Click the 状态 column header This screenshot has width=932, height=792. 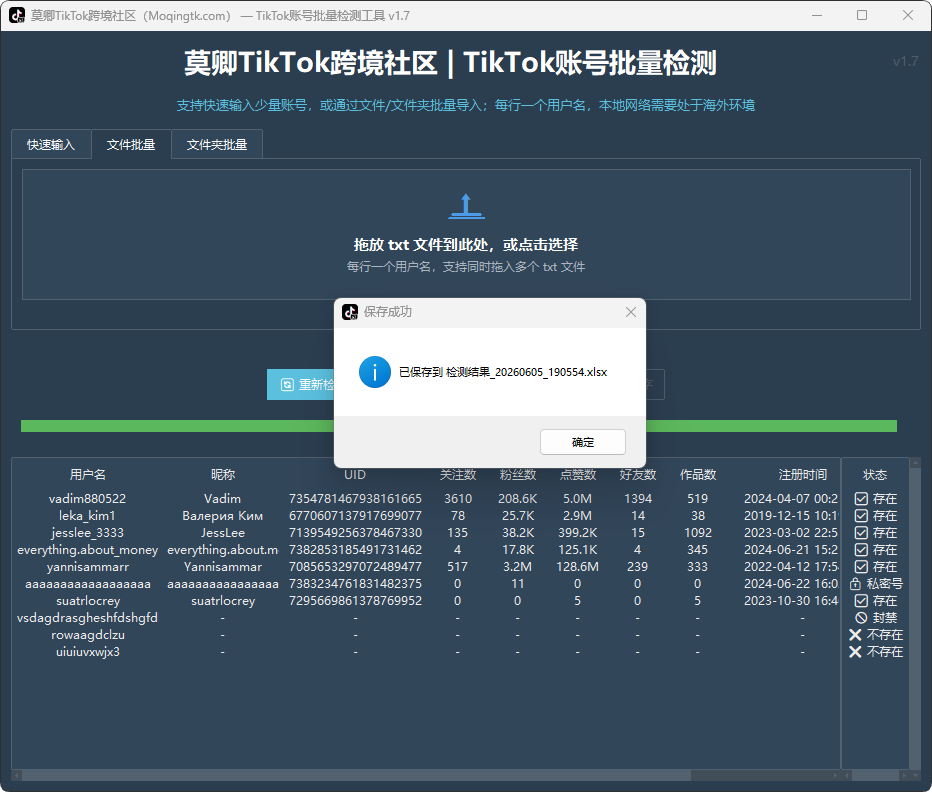pyautogui.click(x=875, y=474)
